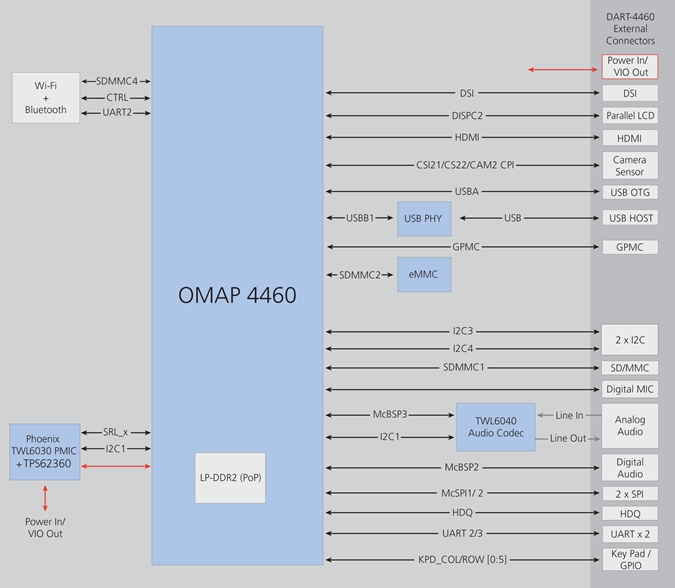The height and width of the screenshot is (588, 675).
Task: Click the HDQ bus line label
Action: click(462, 513)
